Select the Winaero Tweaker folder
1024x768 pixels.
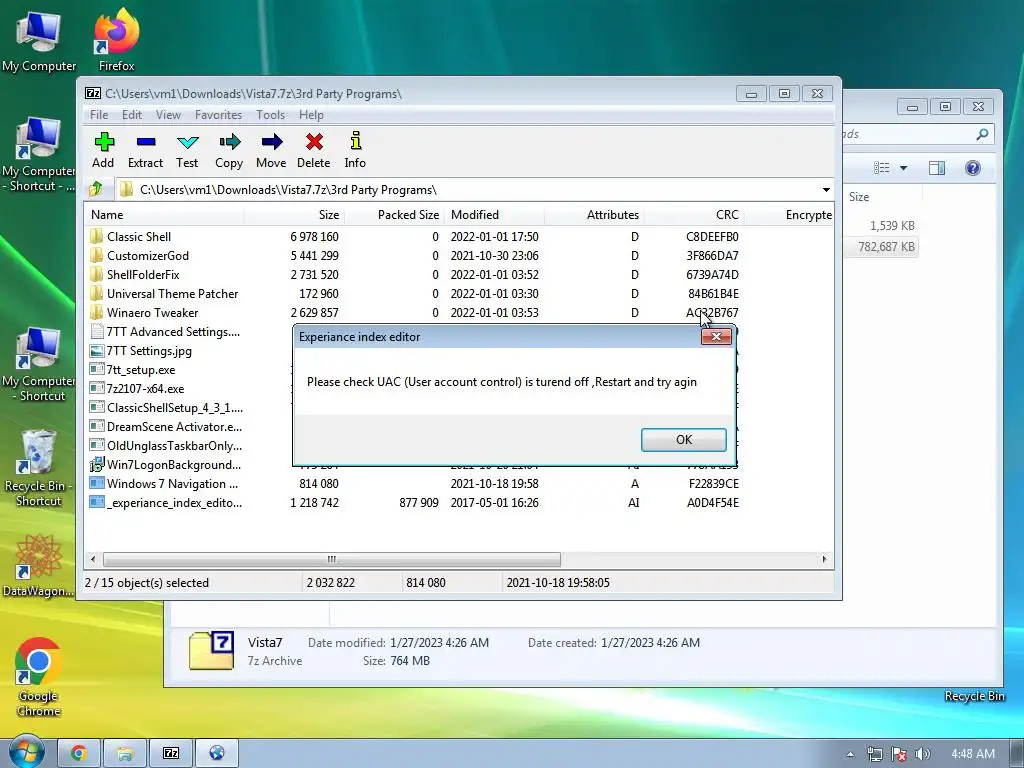click(152, 312)
